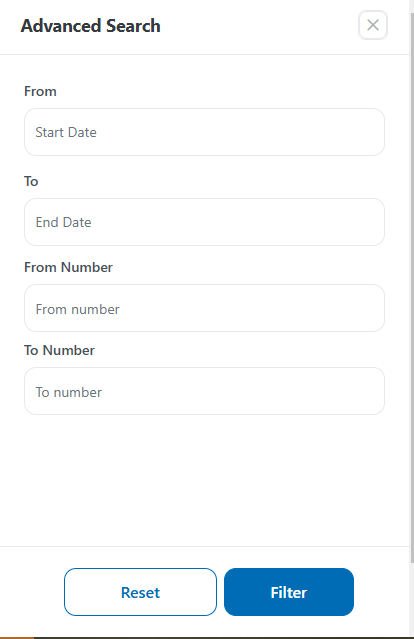Select the End Date placeholder text
The height and width of the screenshot is (639, 414).
[x=63, y=223]
